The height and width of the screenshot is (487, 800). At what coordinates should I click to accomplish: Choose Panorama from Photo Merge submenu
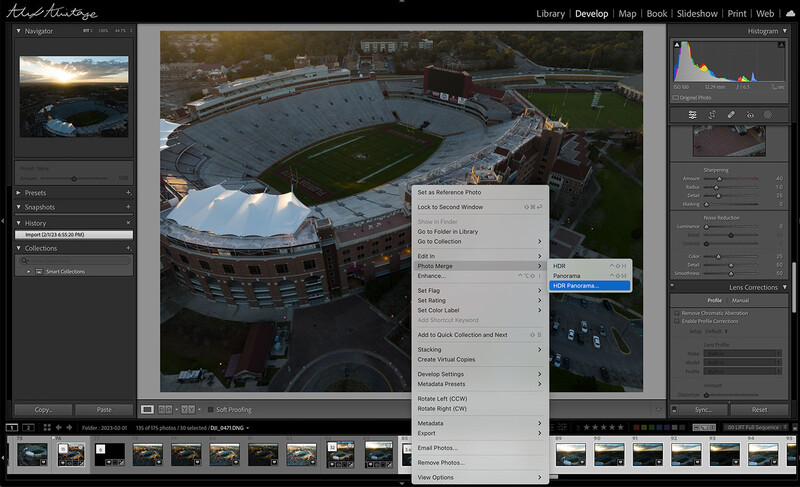coord(590,276)
